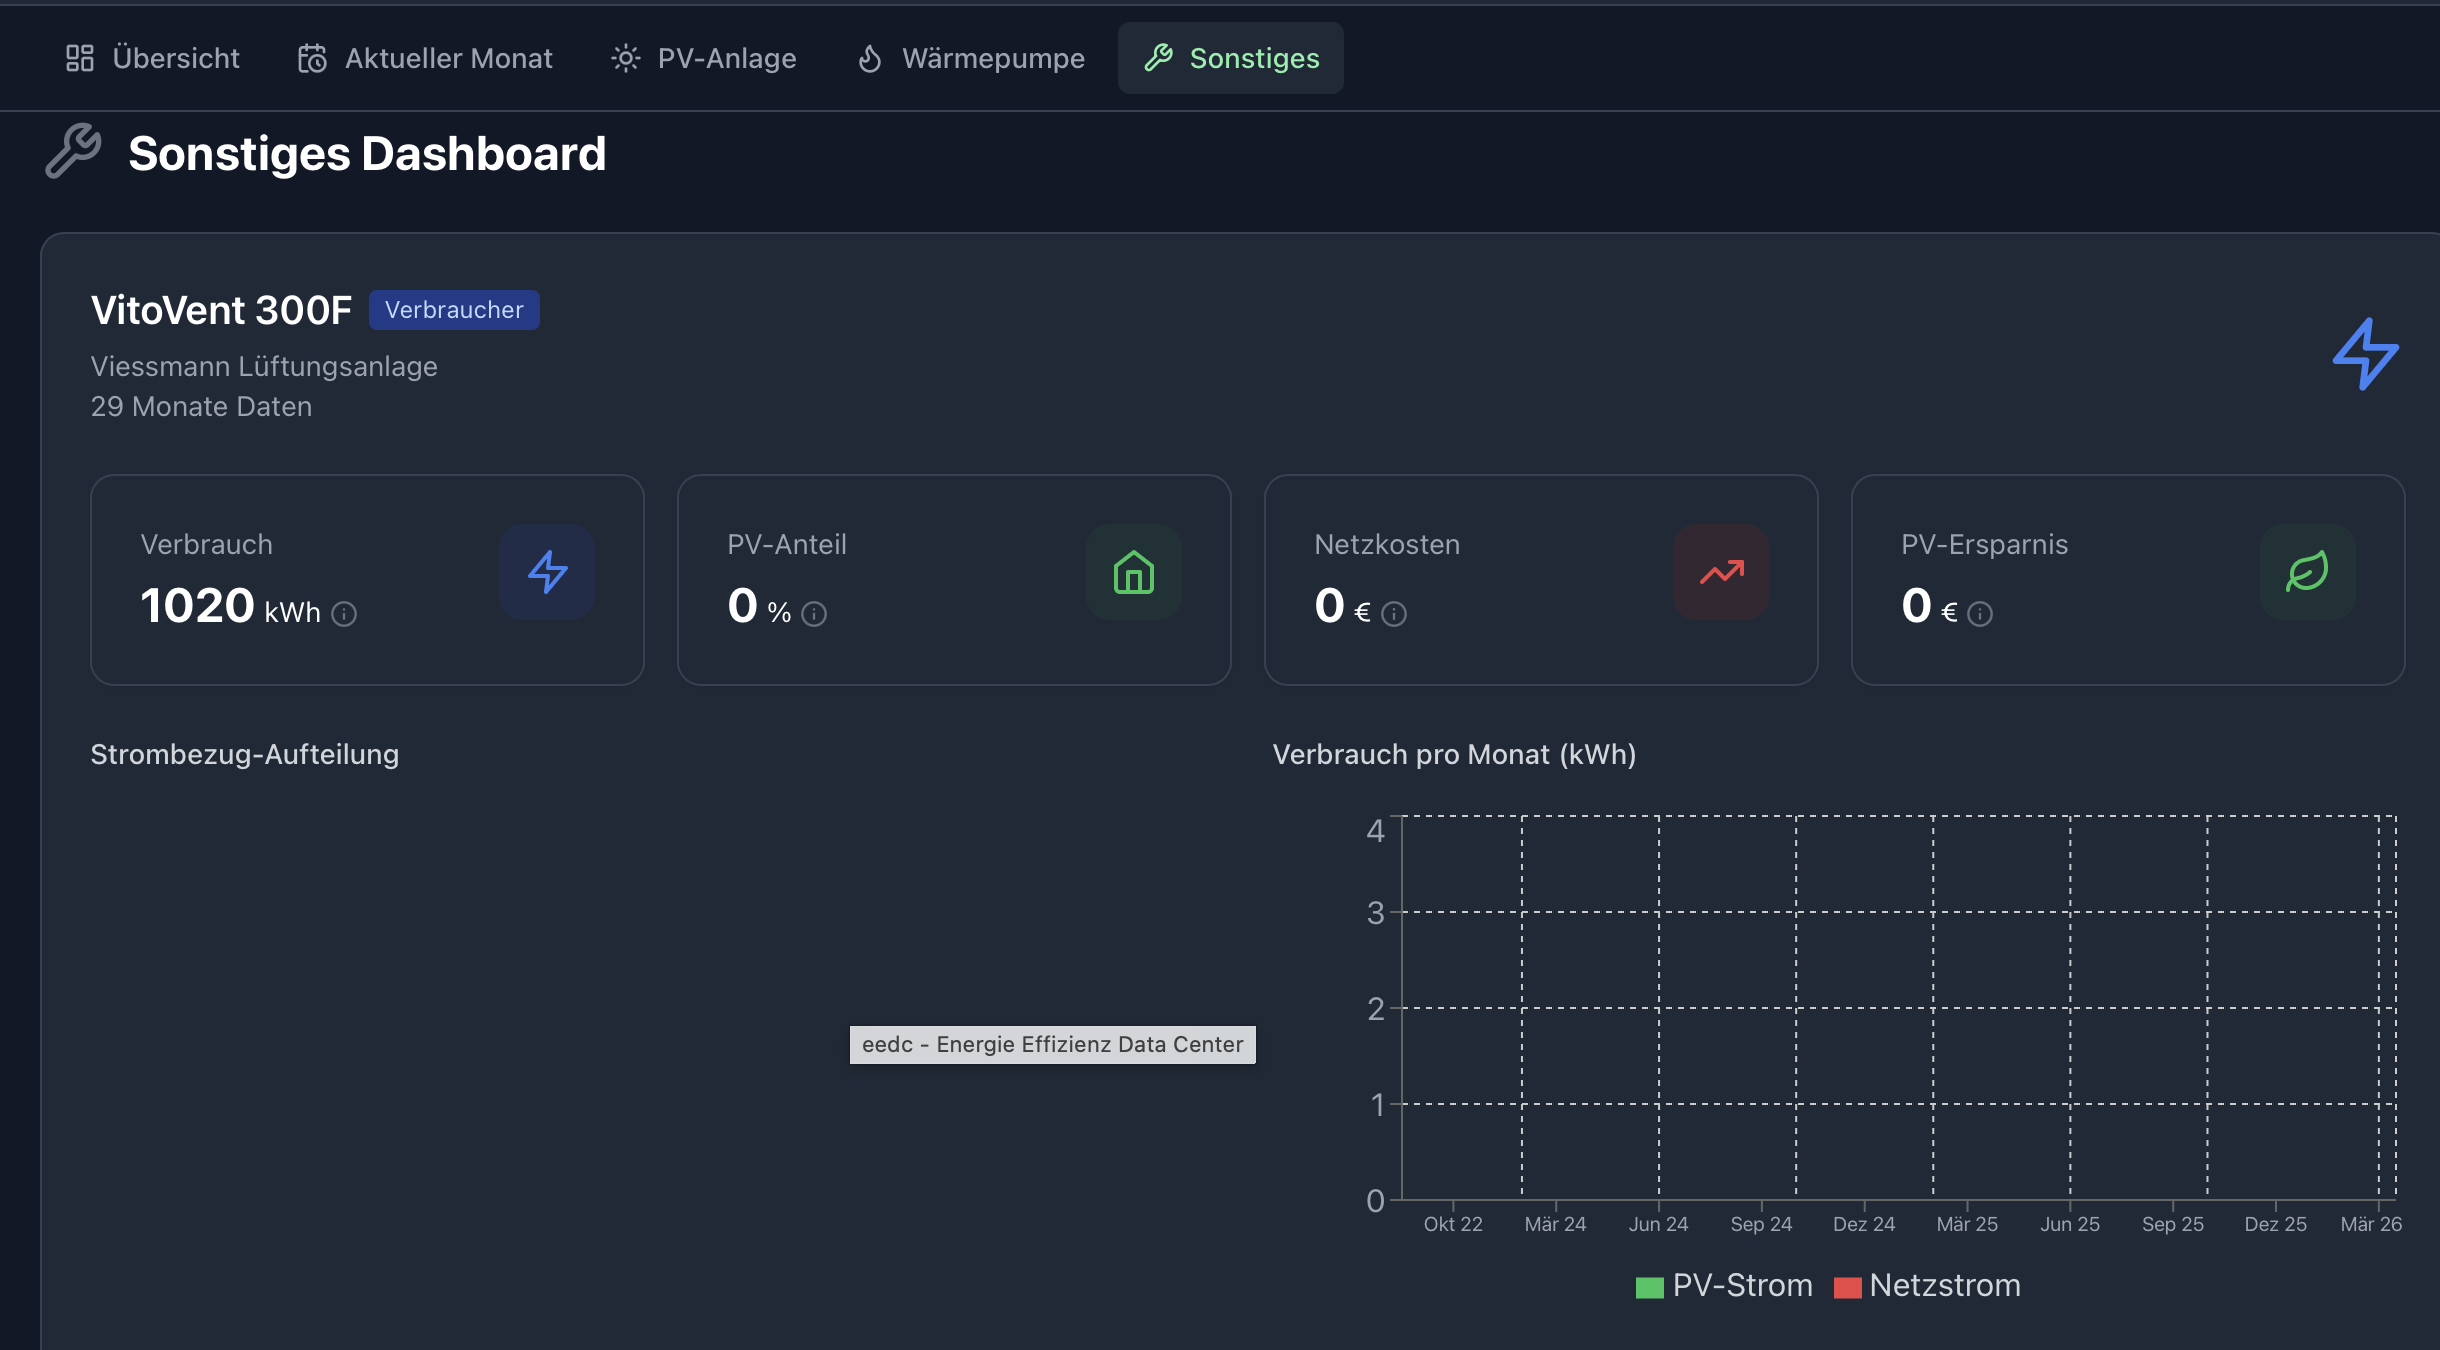Click the red trend arrow icon in Netzkosten card
The image size is (2440, 1350).
point(1721,572)
